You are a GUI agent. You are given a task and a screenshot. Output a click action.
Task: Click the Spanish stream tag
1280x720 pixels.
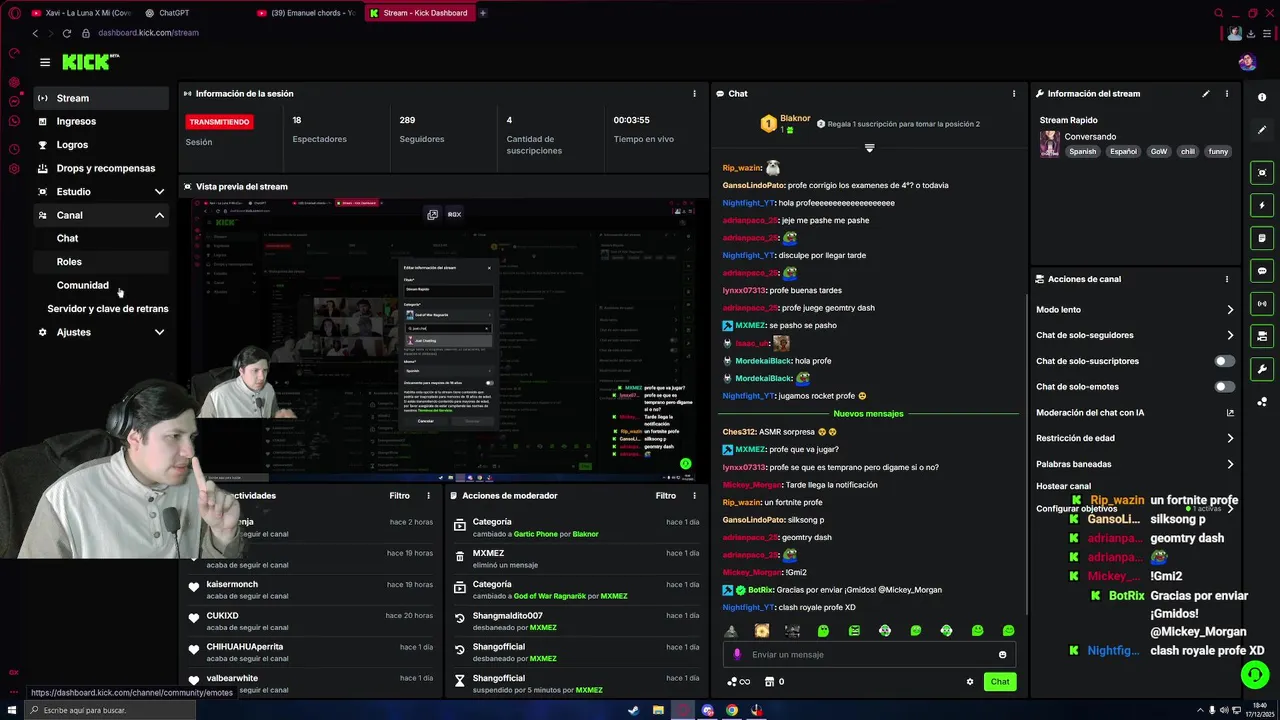pyautogui.click(x=1082, y=152)
